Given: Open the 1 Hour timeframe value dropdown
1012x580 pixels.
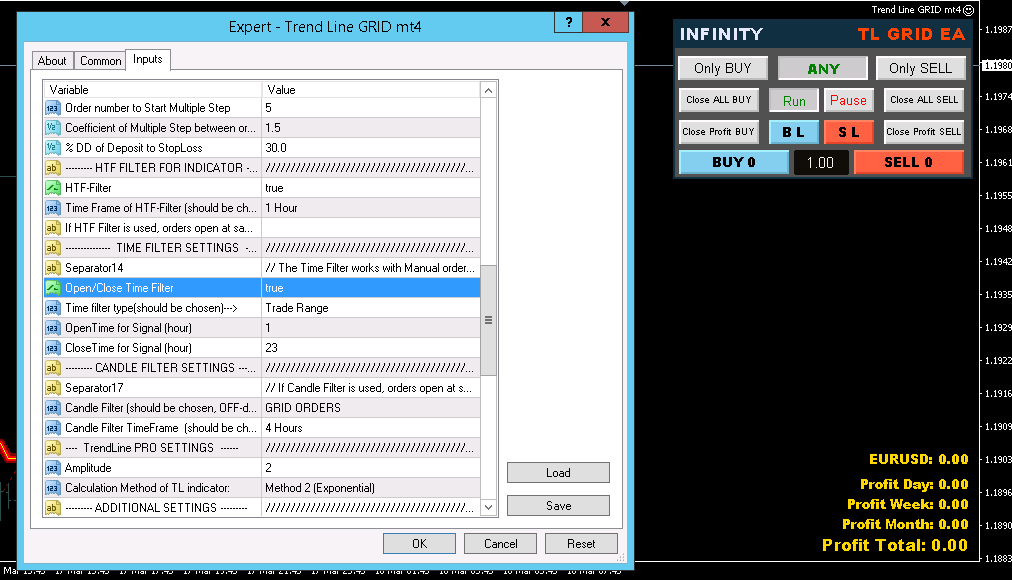Looking at the screenshot, I should (x=371, y=208).
